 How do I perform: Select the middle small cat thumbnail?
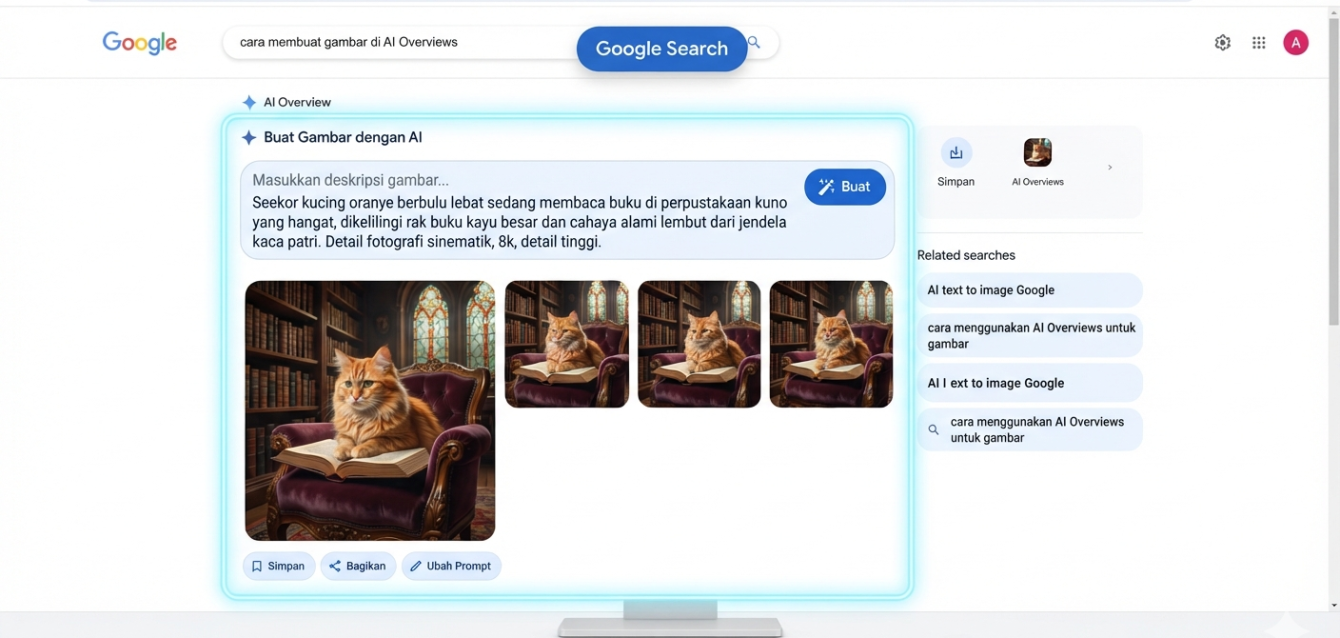[699, 344]
